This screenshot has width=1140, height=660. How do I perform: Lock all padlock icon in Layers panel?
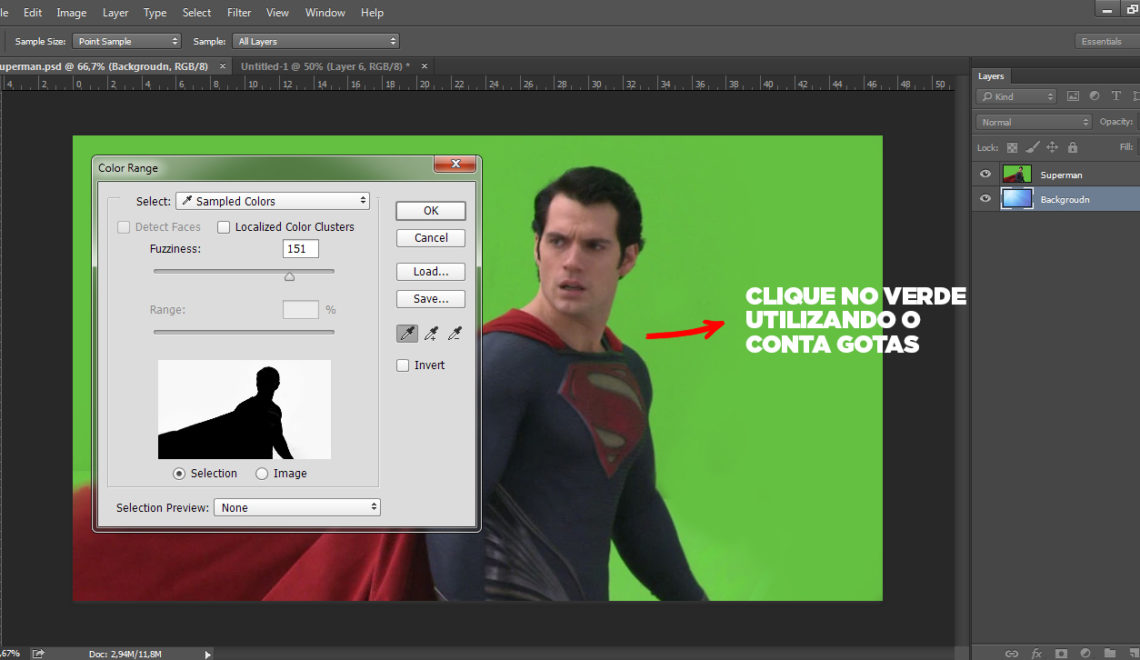pos(1072,148)
